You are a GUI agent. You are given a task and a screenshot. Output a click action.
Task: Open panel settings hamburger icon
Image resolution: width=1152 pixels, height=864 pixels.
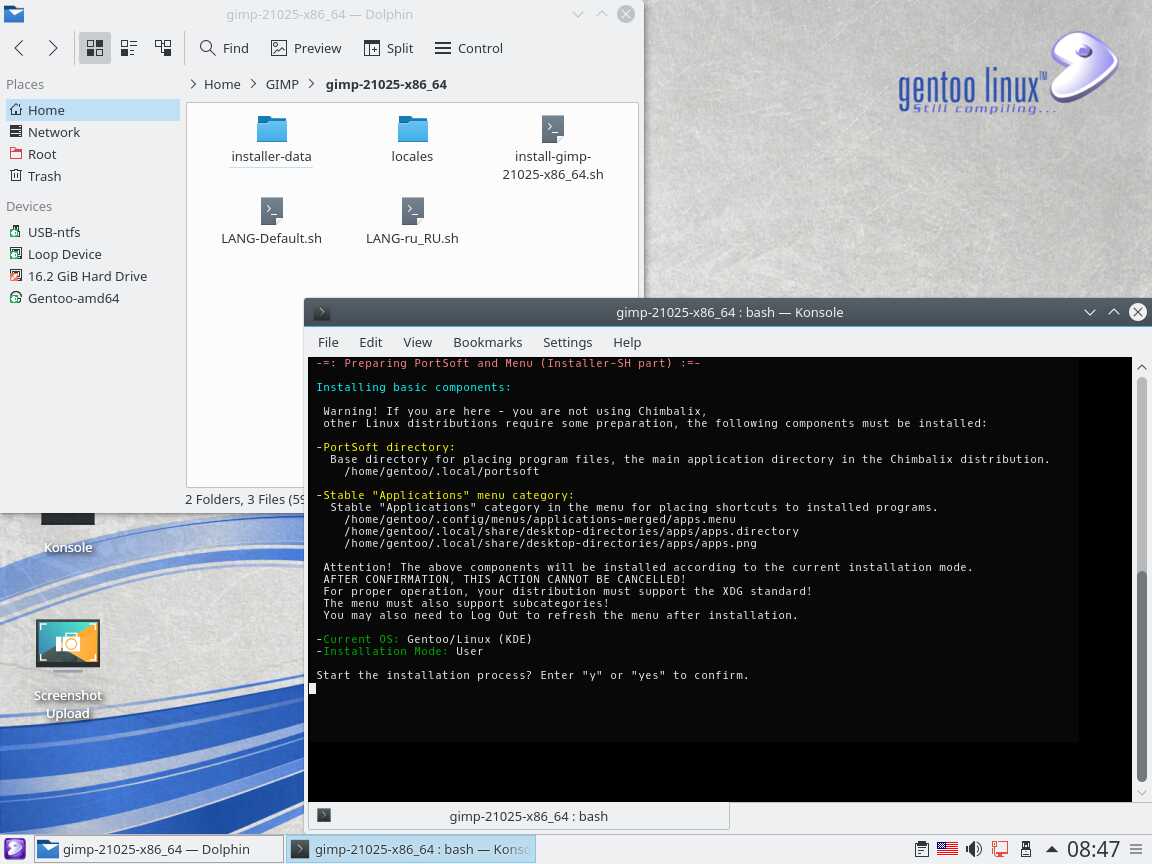tap(1136, 850)
